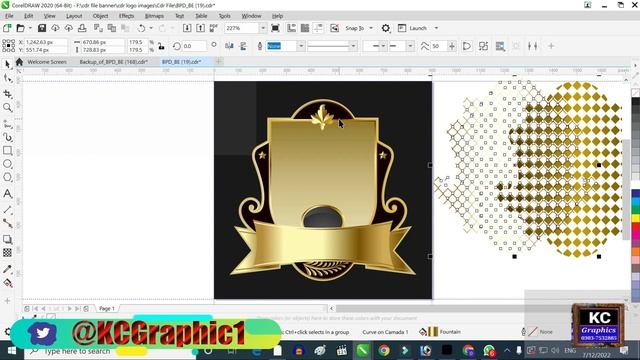640x360 pixels.
Task: Select the Drop Shadow tool
Action: tap(7, 240)
